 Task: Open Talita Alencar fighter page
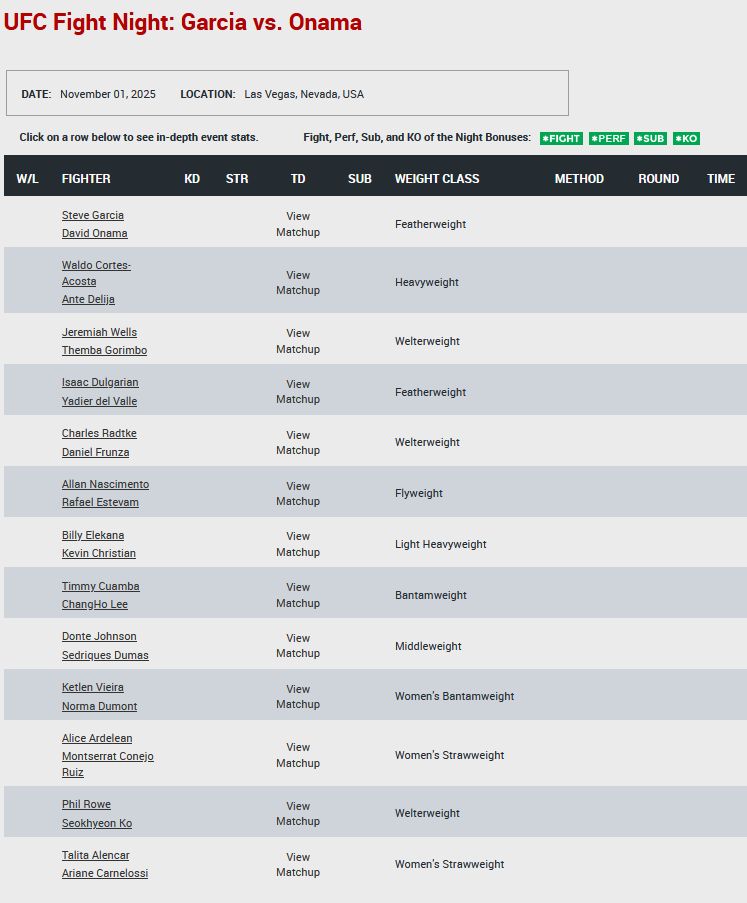point(96,855)
